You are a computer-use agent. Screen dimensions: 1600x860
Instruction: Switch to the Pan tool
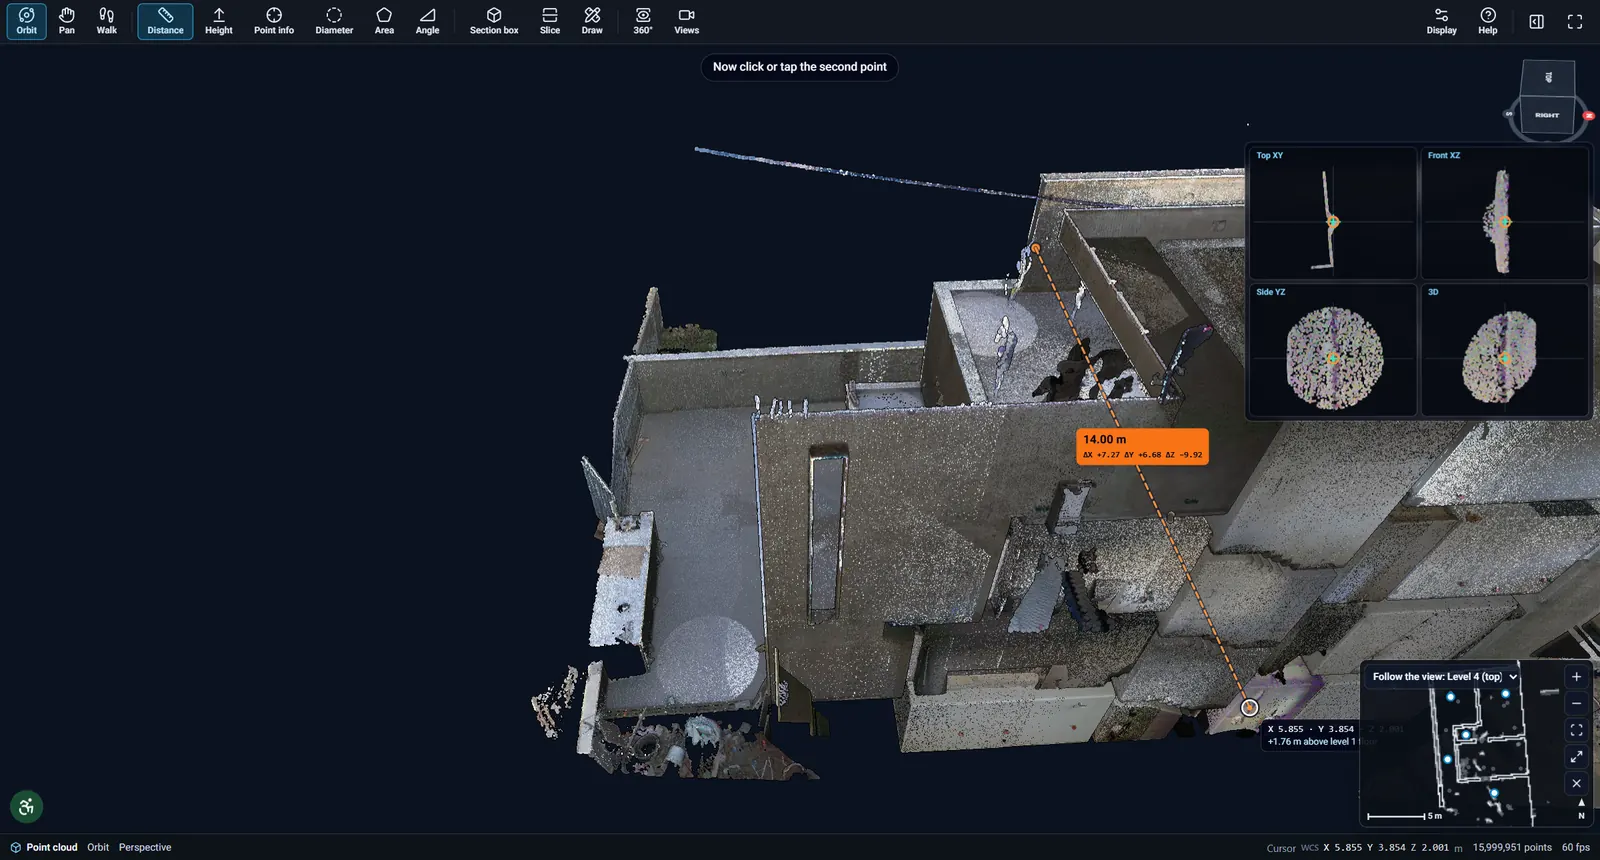tap(67, 21)
